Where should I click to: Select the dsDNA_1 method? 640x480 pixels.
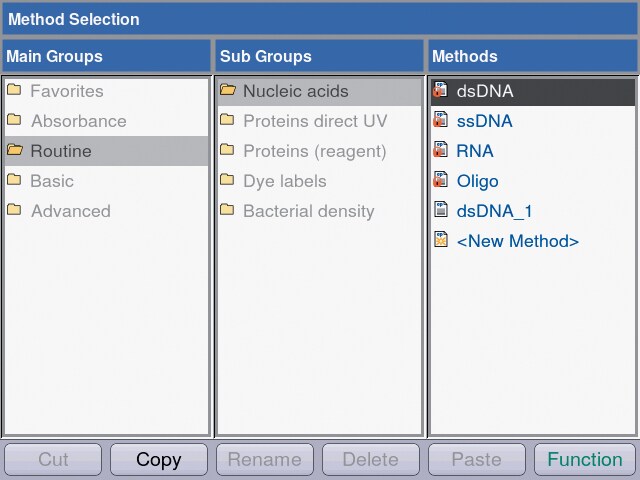(533, 211)
